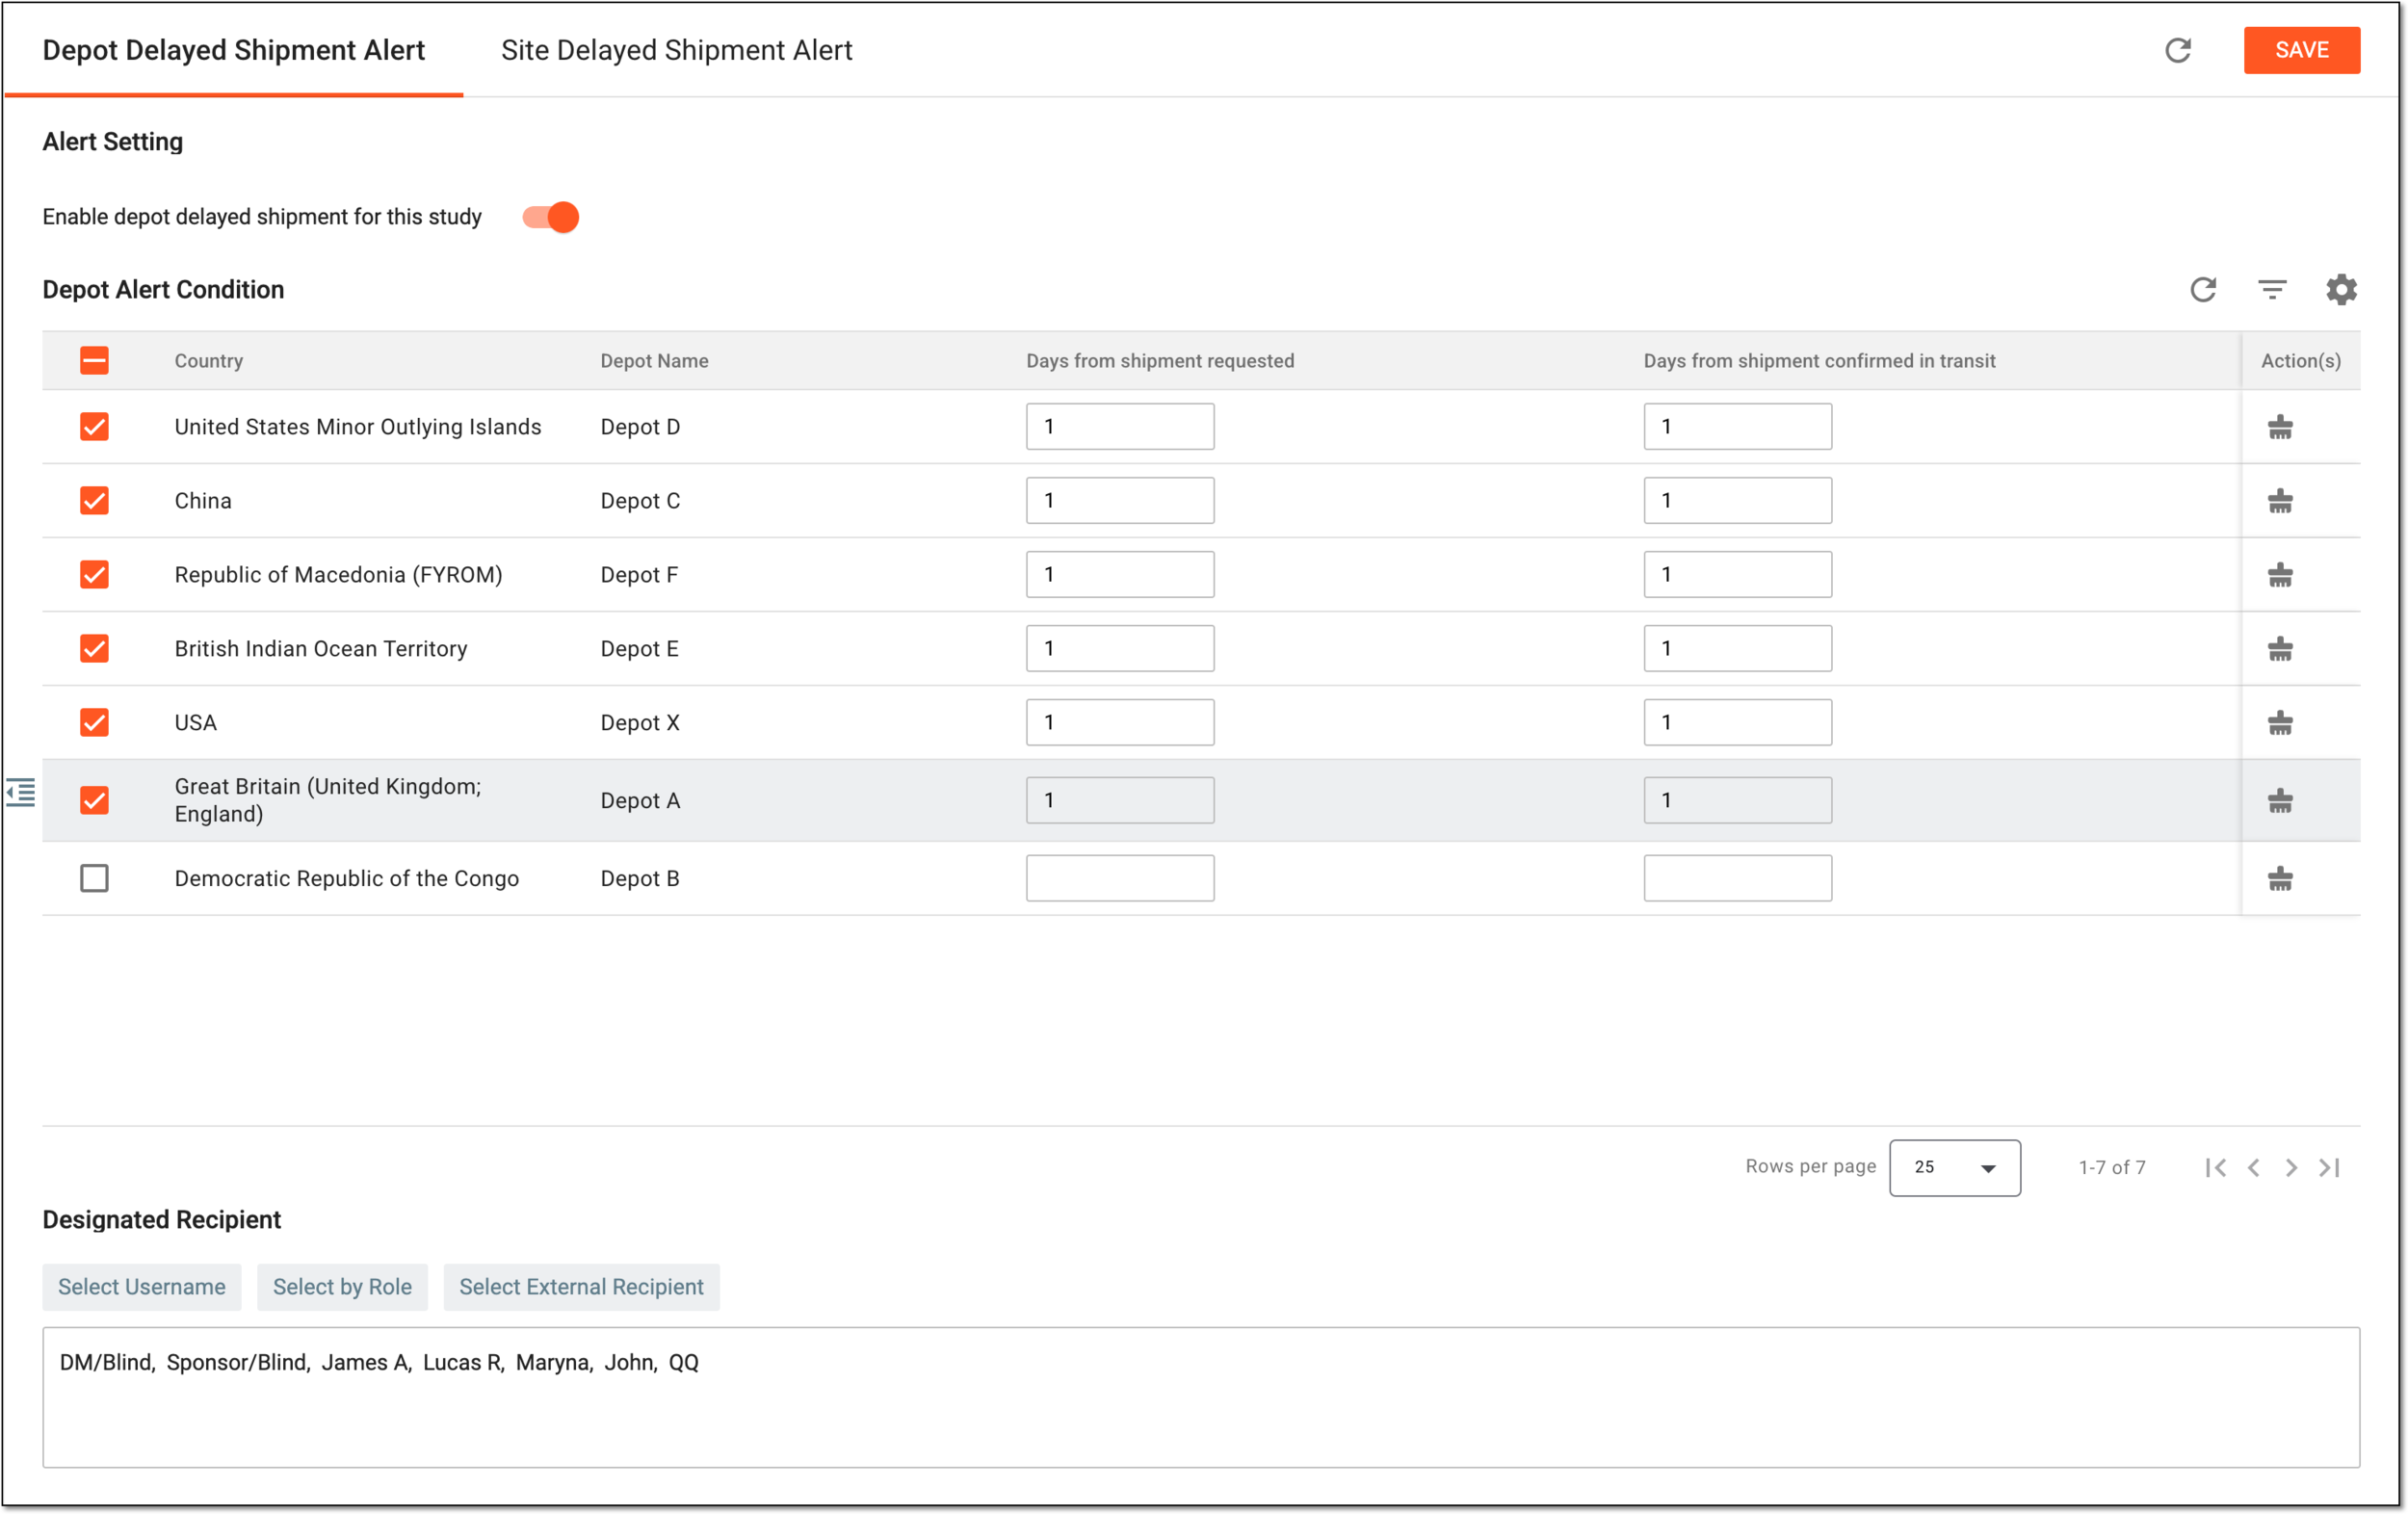Uncheck the USA row checkbox
This screenshot has height=1514, width=2408.
click(94, 723)
